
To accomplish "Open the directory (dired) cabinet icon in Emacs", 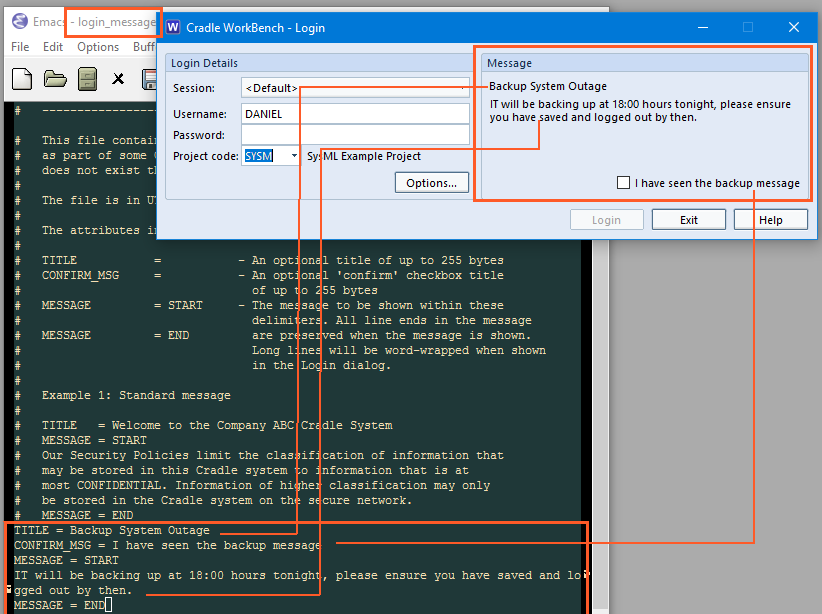I will click(87, 79).
